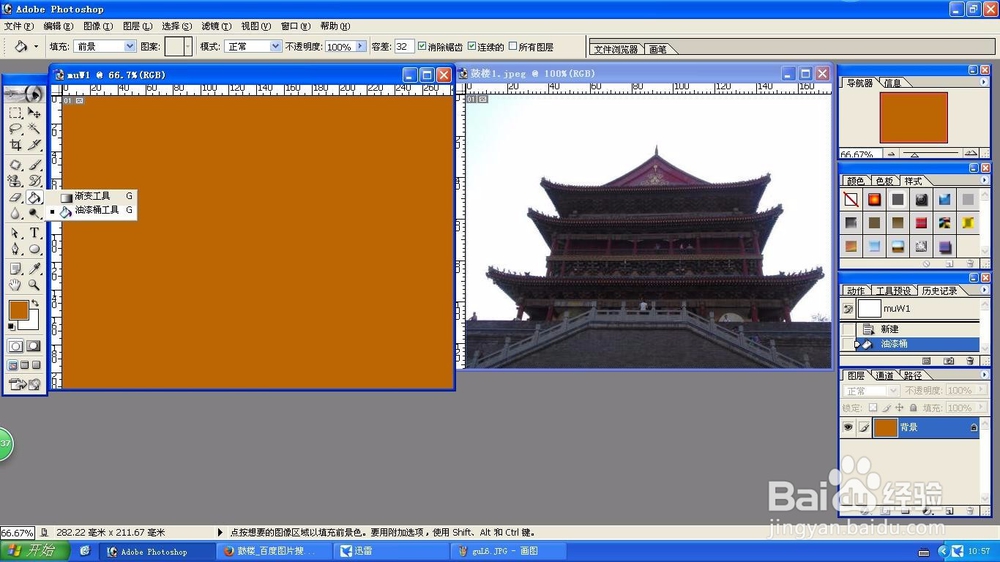Screen dimensions: 1000x562
Task: Select the Brush tool
Action: pos(34,165)
